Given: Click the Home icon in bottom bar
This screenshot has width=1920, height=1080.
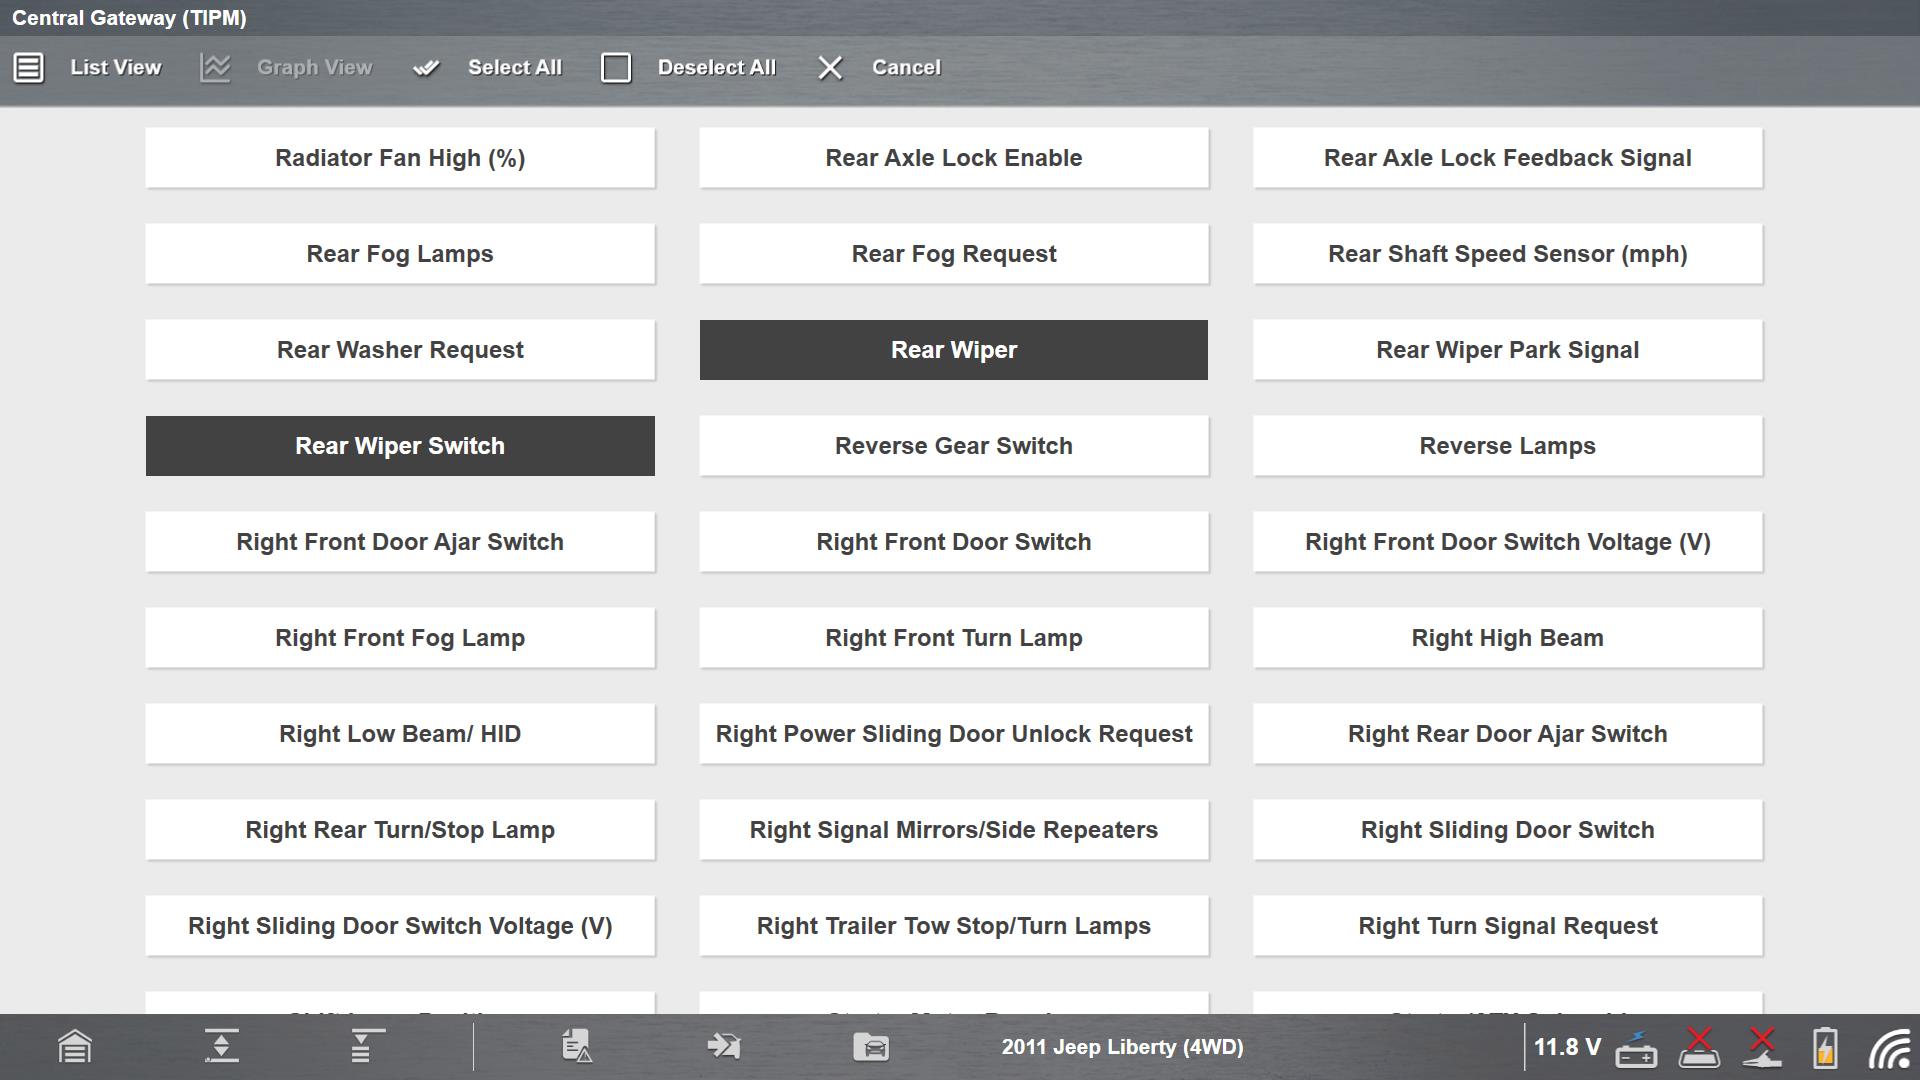Looking at the screenshot, I should point(75,1047).
